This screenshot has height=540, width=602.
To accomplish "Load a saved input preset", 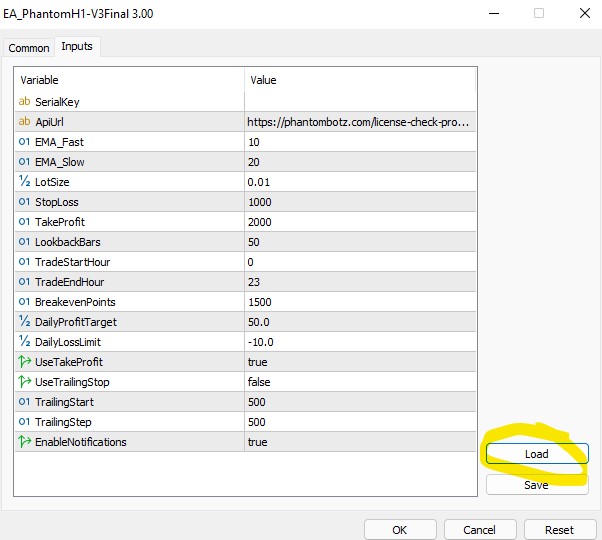I will [537, 454].
